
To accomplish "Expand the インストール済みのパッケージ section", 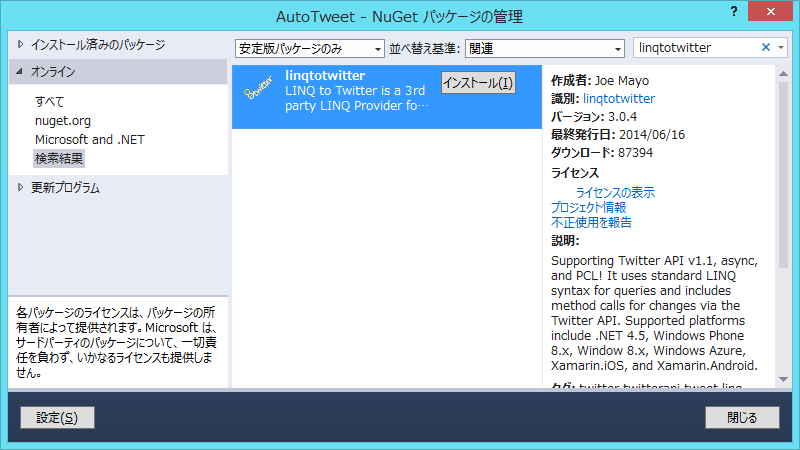I will pos(20,44).
